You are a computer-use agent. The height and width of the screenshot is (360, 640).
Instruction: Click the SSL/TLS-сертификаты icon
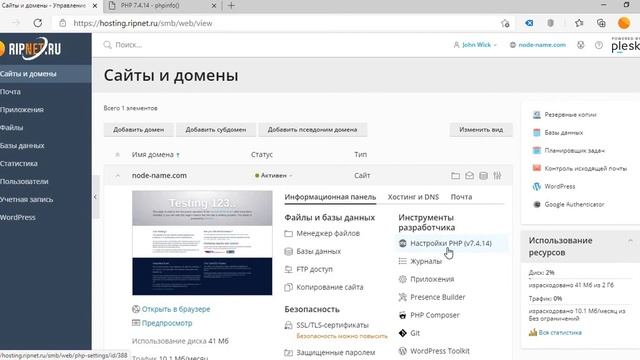point(289,325)
